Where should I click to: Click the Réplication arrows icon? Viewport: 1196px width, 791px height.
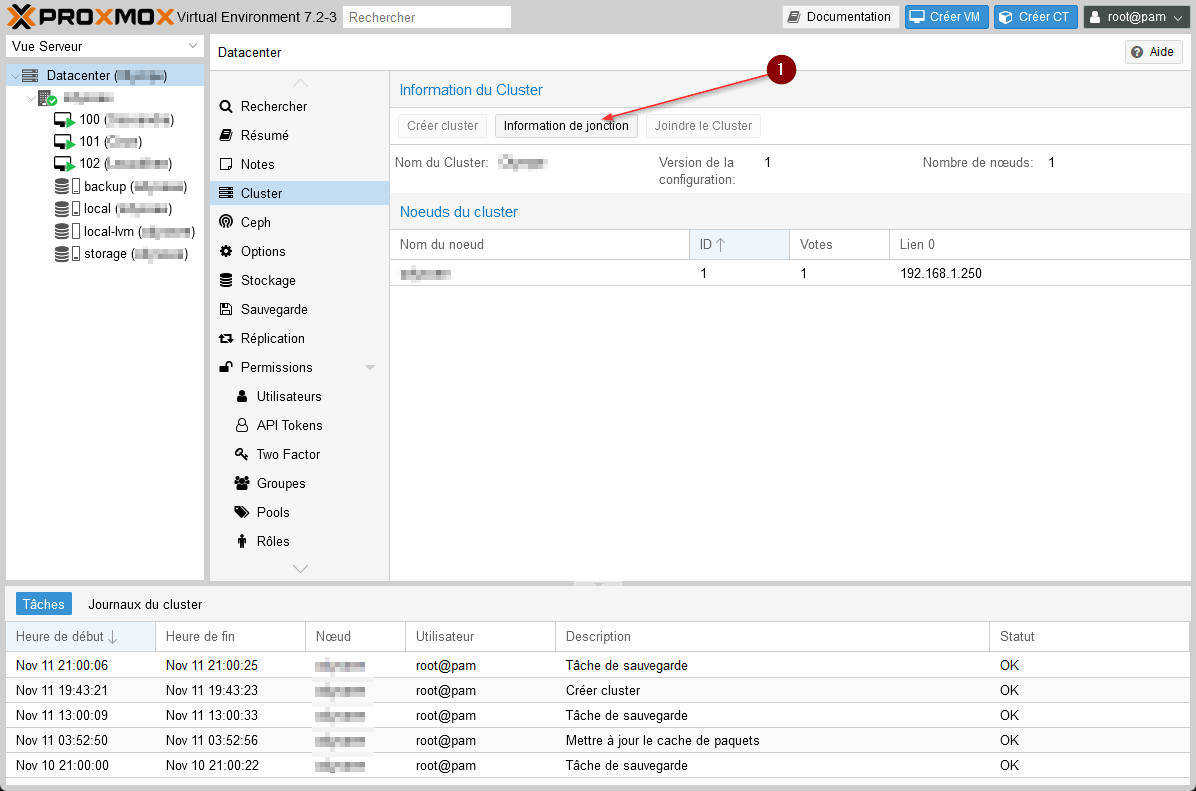pyautogui.click(x=226, y=338)
